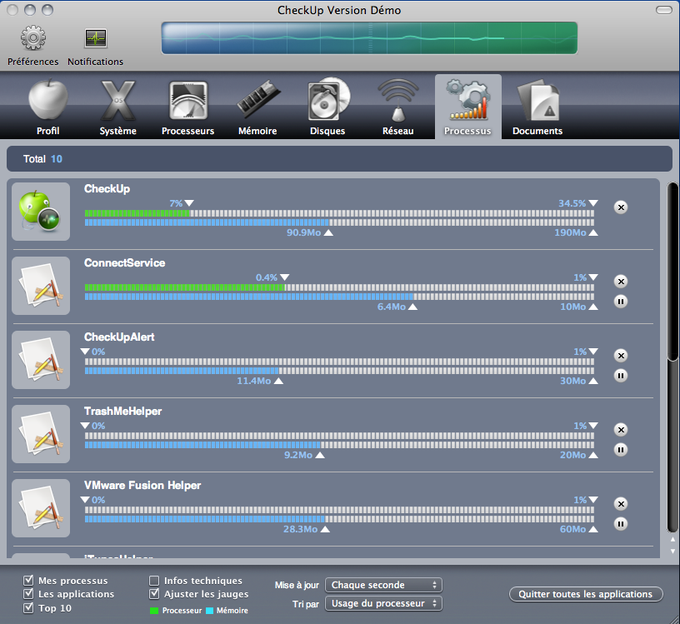The image size is (680, 624).
Task: Click the toolbar toggle pill in title bar
Action: pos(664,10)
